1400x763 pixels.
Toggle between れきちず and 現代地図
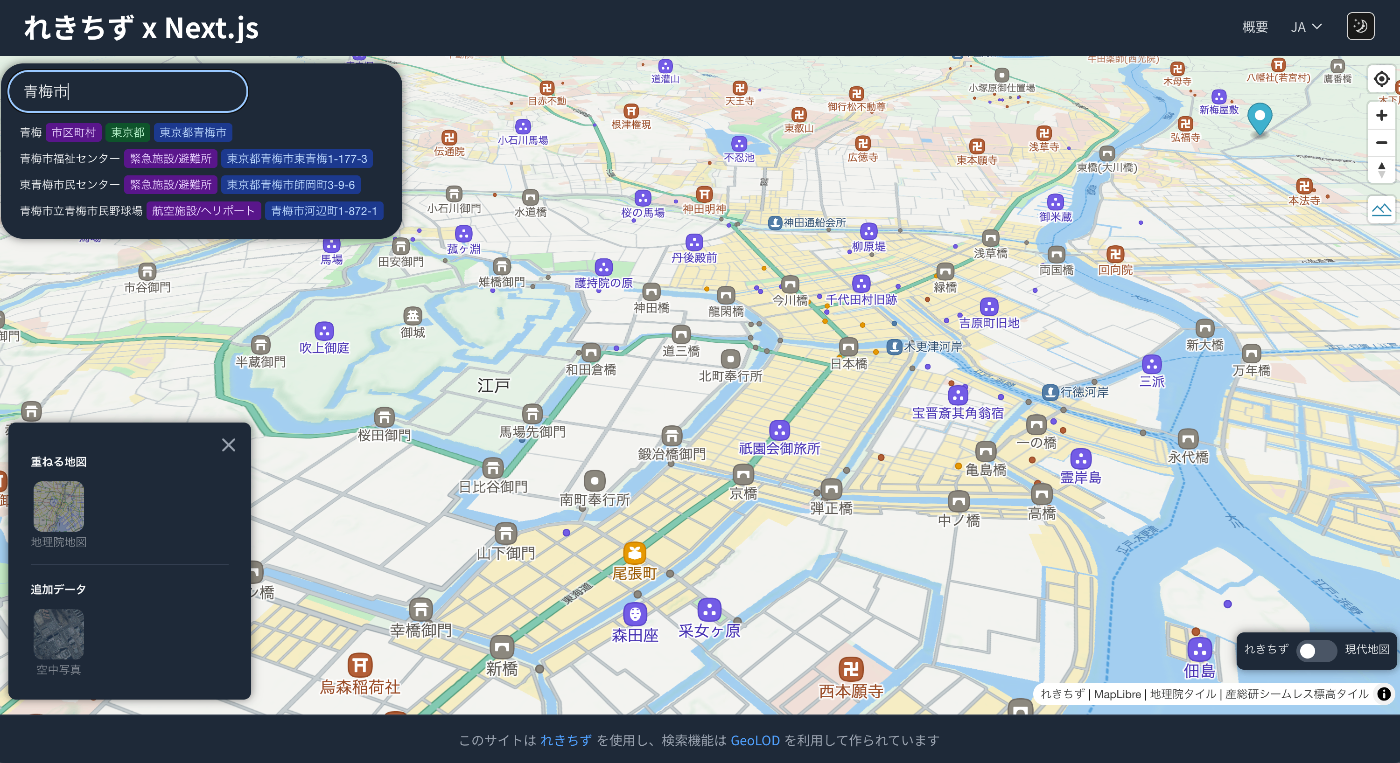(1316, 651)
